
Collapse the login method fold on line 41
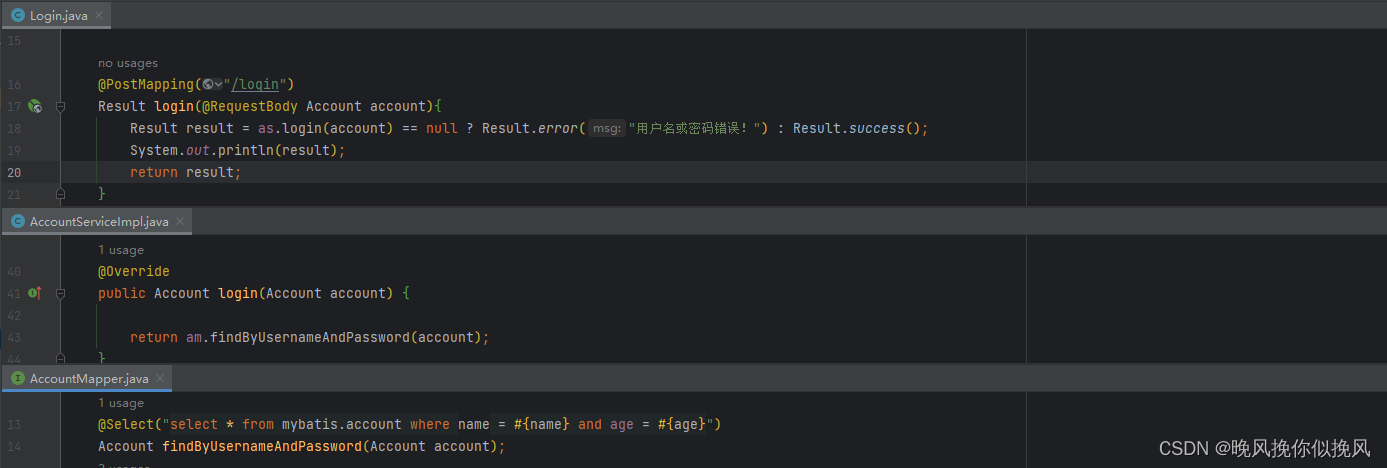pyautogui.click(x=61, y=293)
